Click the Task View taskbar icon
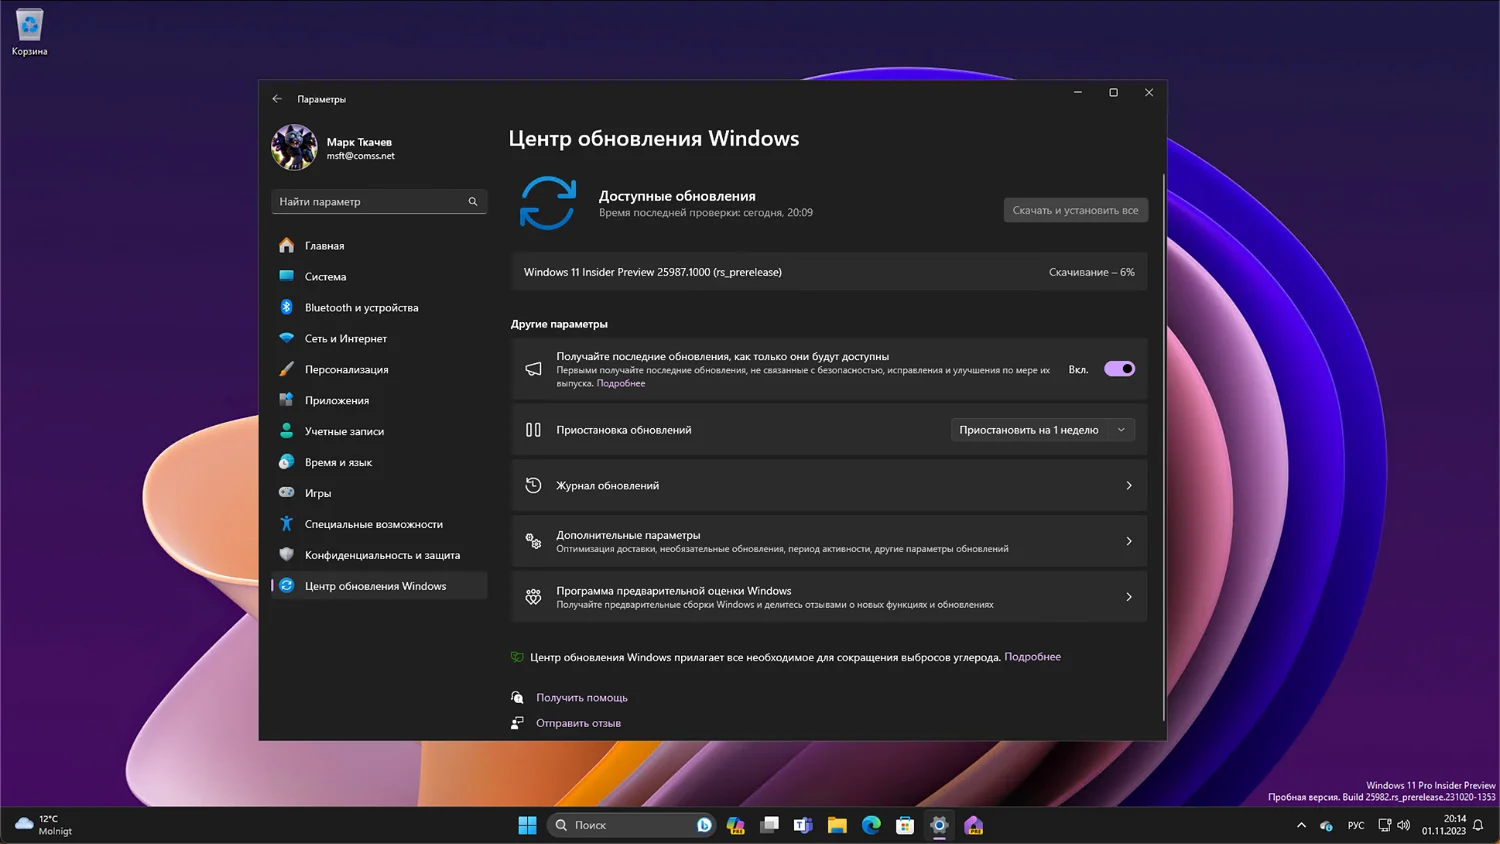1500x844 pixels. (769, 825)
